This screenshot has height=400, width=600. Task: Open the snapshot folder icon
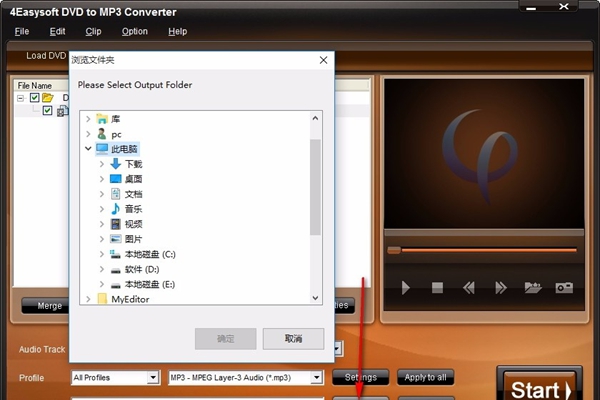point(533,287)
